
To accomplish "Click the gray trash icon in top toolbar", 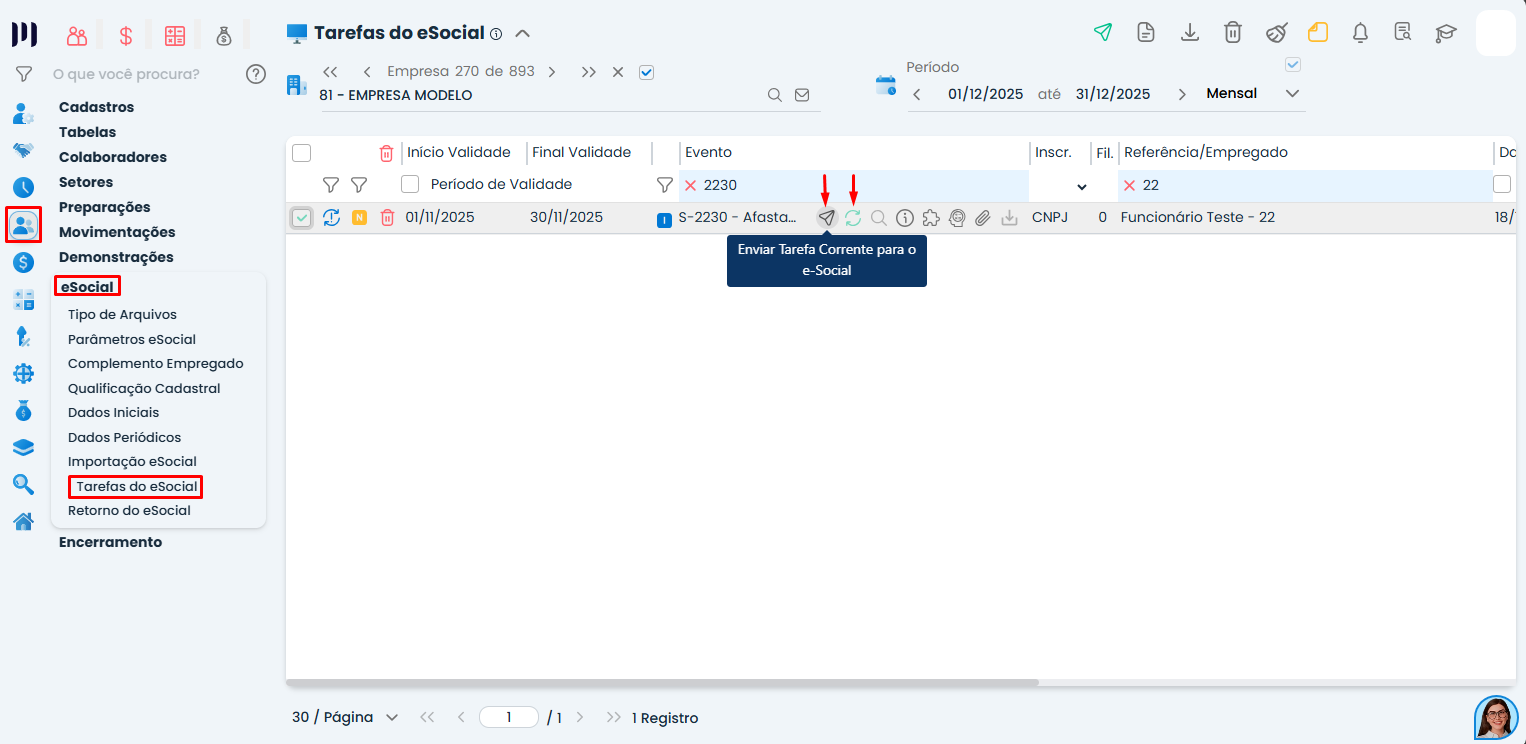I will [1233, 32].
